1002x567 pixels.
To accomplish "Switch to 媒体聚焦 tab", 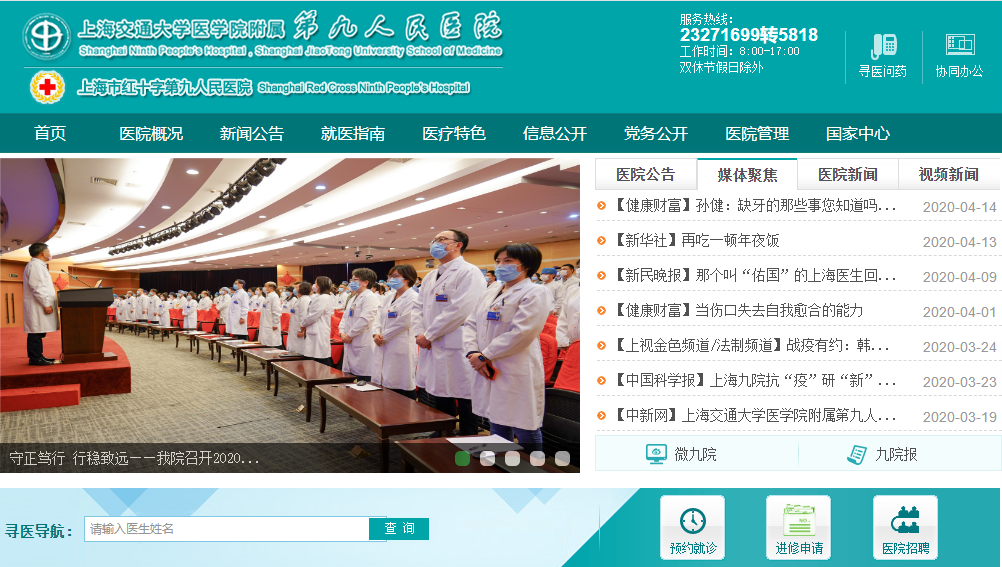I will coord(747,175).
